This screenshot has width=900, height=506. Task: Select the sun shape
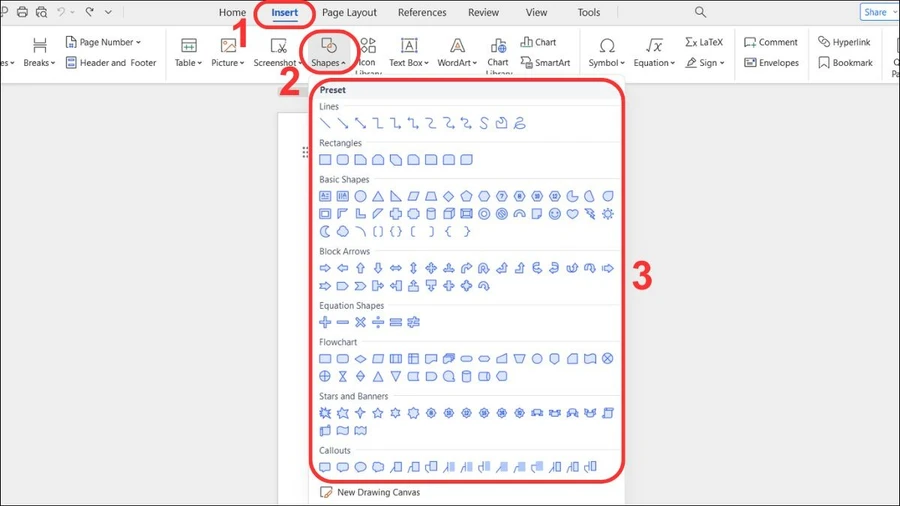(x=607, y=214)
